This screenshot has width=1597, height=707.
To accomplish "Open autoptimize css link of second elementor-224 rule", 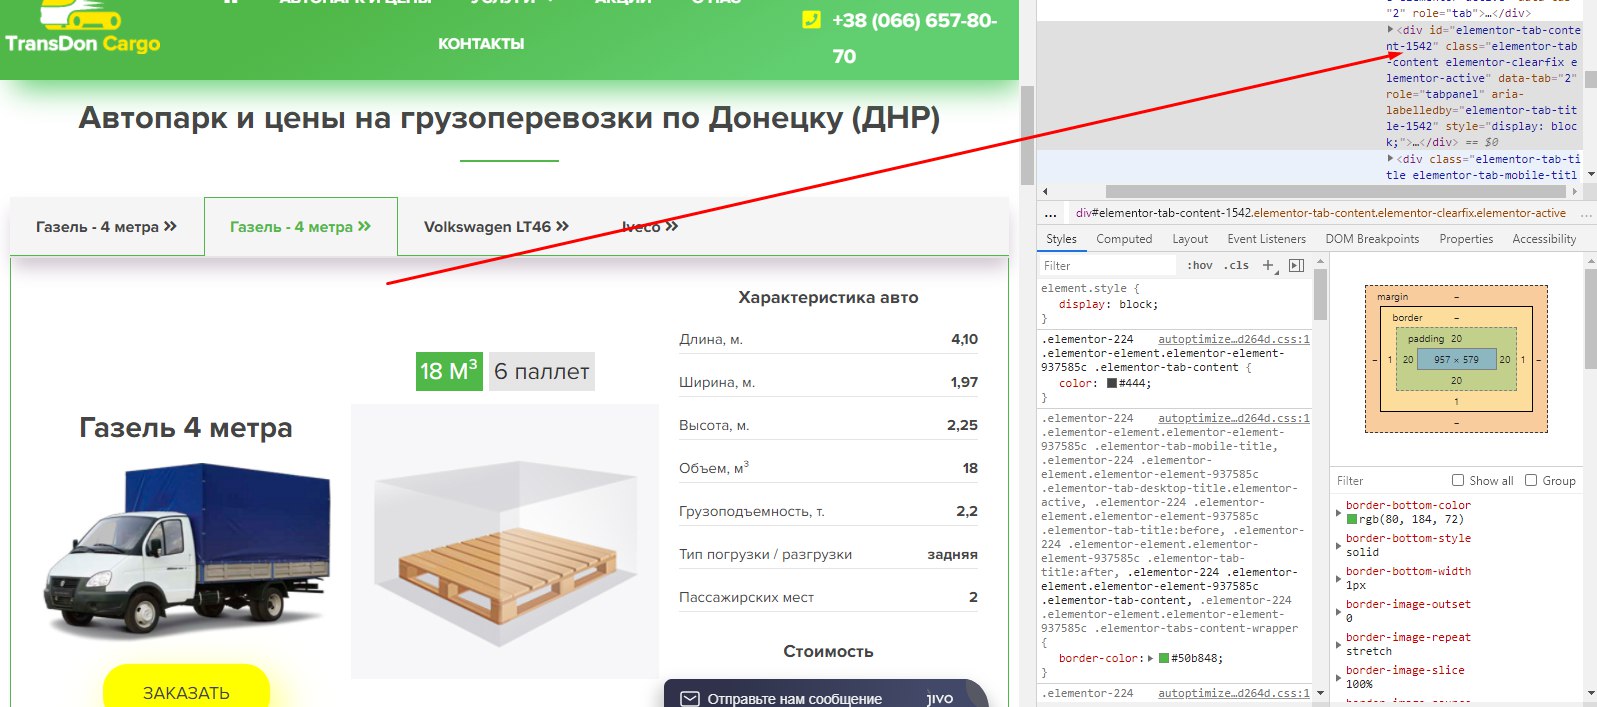I will click(x=1234, y=418).
